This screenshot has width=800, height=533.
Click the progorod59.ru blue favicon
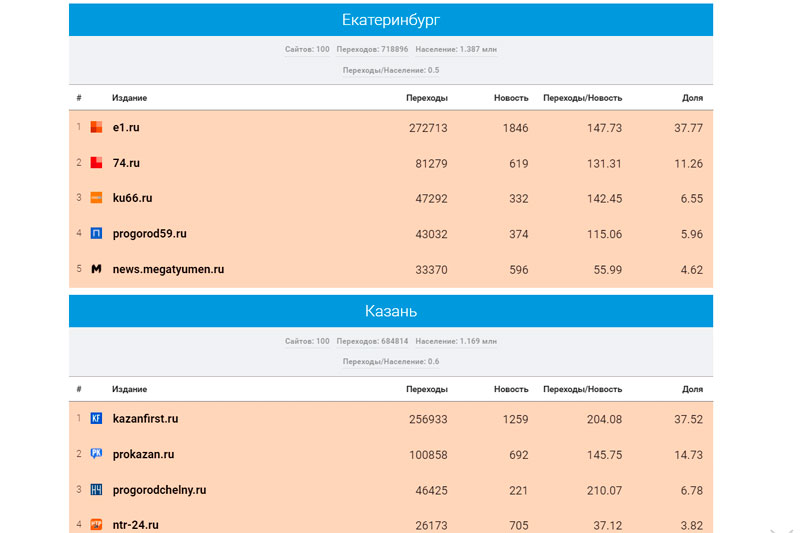(96, 234)
